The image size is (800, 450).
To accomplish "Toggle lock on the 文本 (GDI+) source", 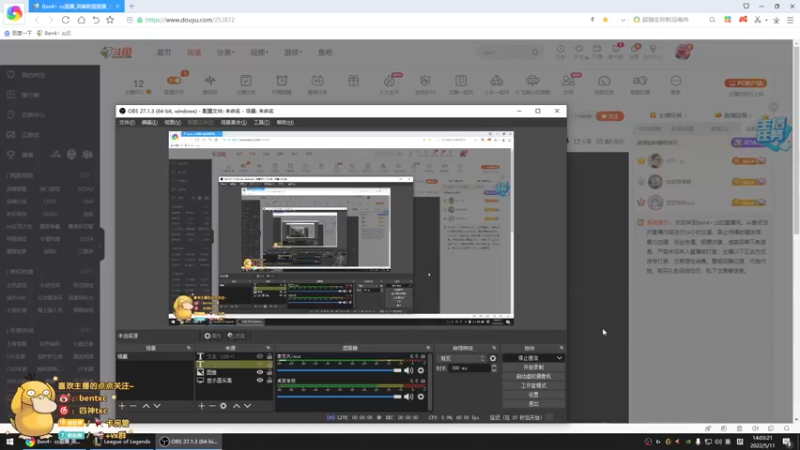I will (269, 357).
